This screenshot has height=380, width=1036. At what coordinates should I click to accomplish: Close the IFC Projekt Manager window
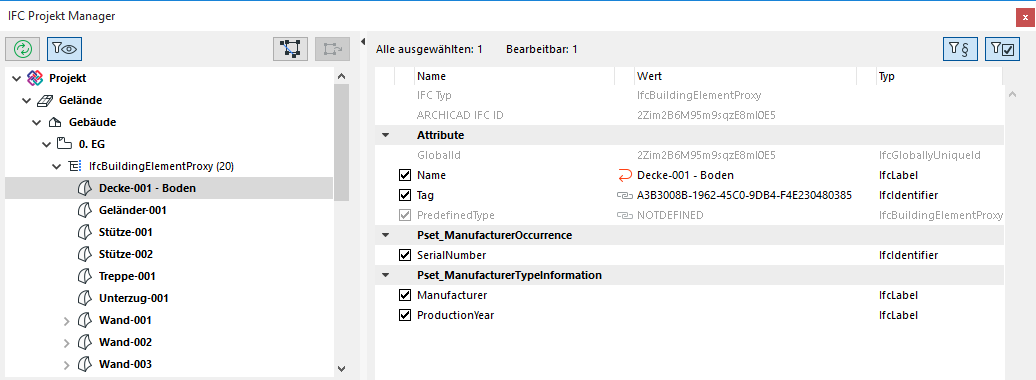click(x=1025, y=17)
